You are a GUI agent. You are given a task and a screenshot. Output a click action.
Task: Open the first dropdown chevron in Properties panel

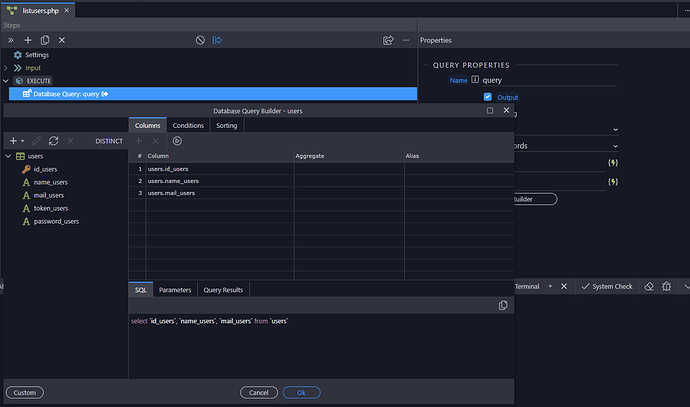coord(615,130)
